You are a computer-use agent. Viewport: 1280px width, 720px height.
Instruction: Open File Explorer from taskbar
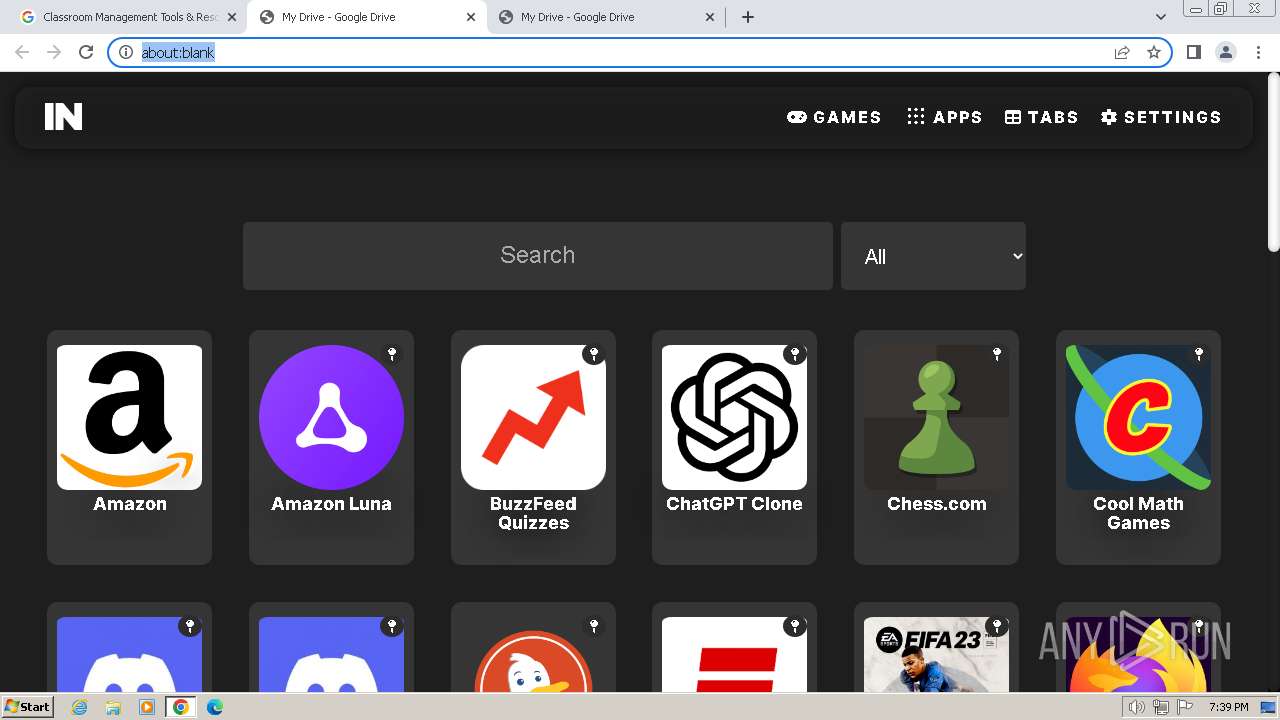point(113,707)
